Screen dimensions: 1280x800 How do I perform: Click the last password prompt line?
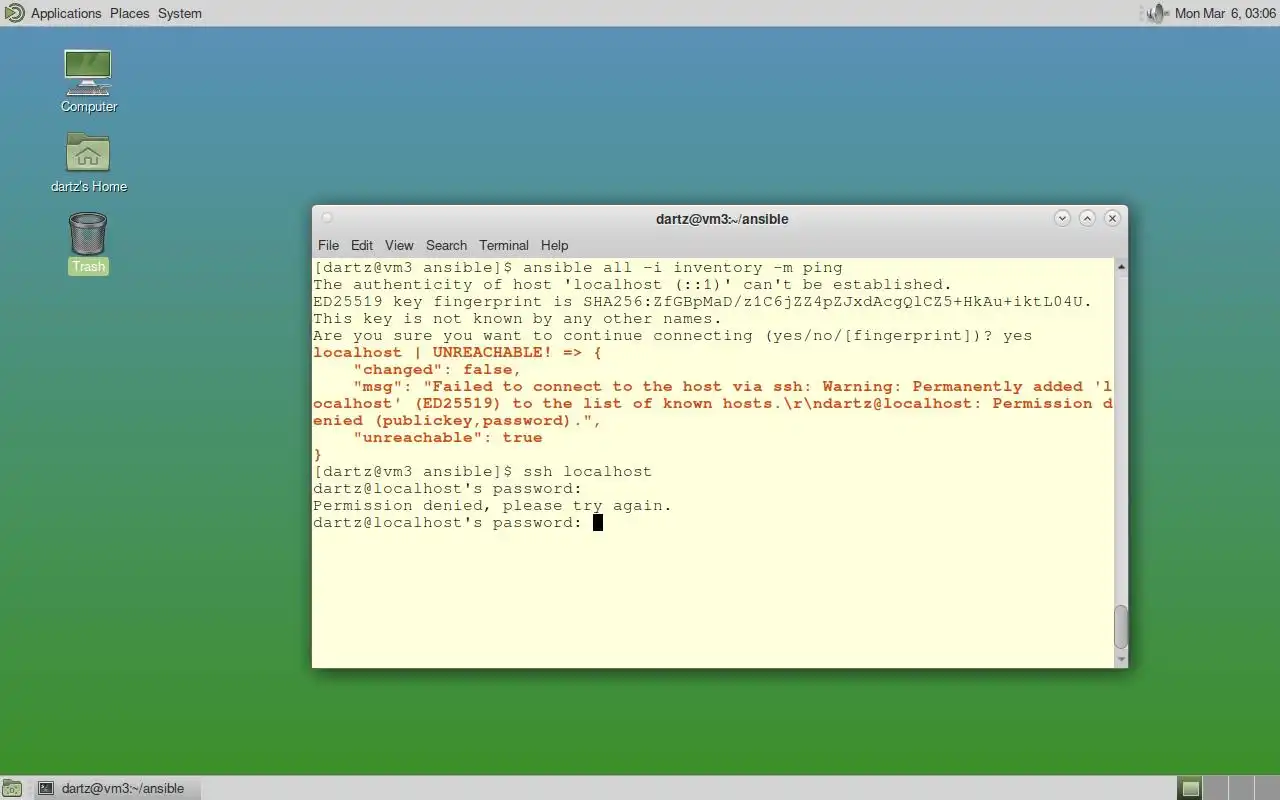pos(458,523)
